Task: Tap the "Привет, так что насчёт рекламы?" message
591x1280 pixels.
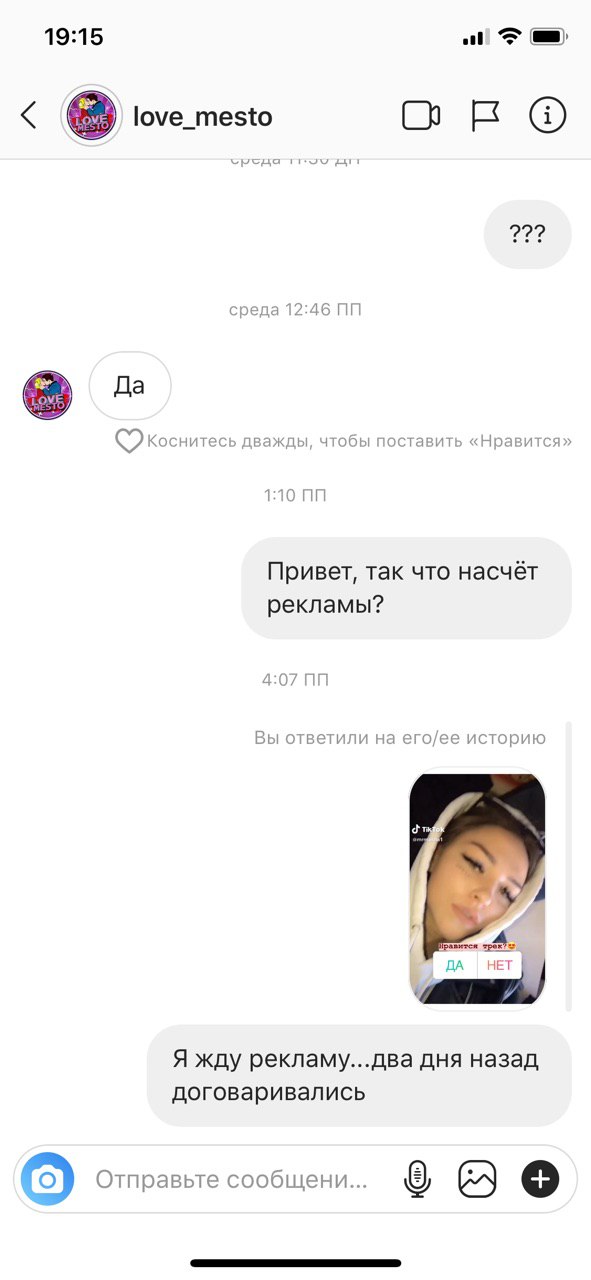Action: click(406, 588)
